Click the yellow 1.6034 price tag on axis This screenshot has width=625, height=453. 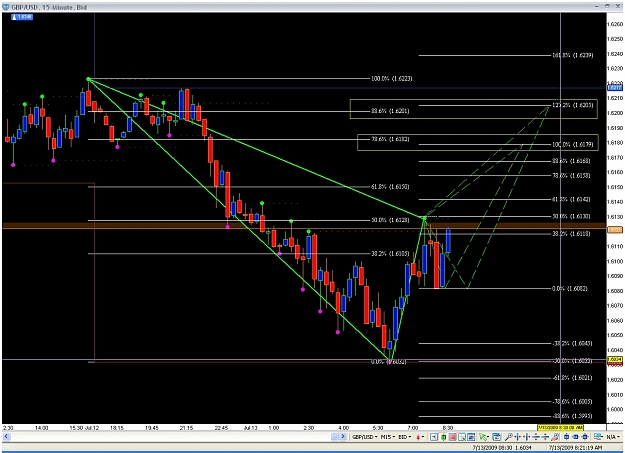click(x=614, y=359)
